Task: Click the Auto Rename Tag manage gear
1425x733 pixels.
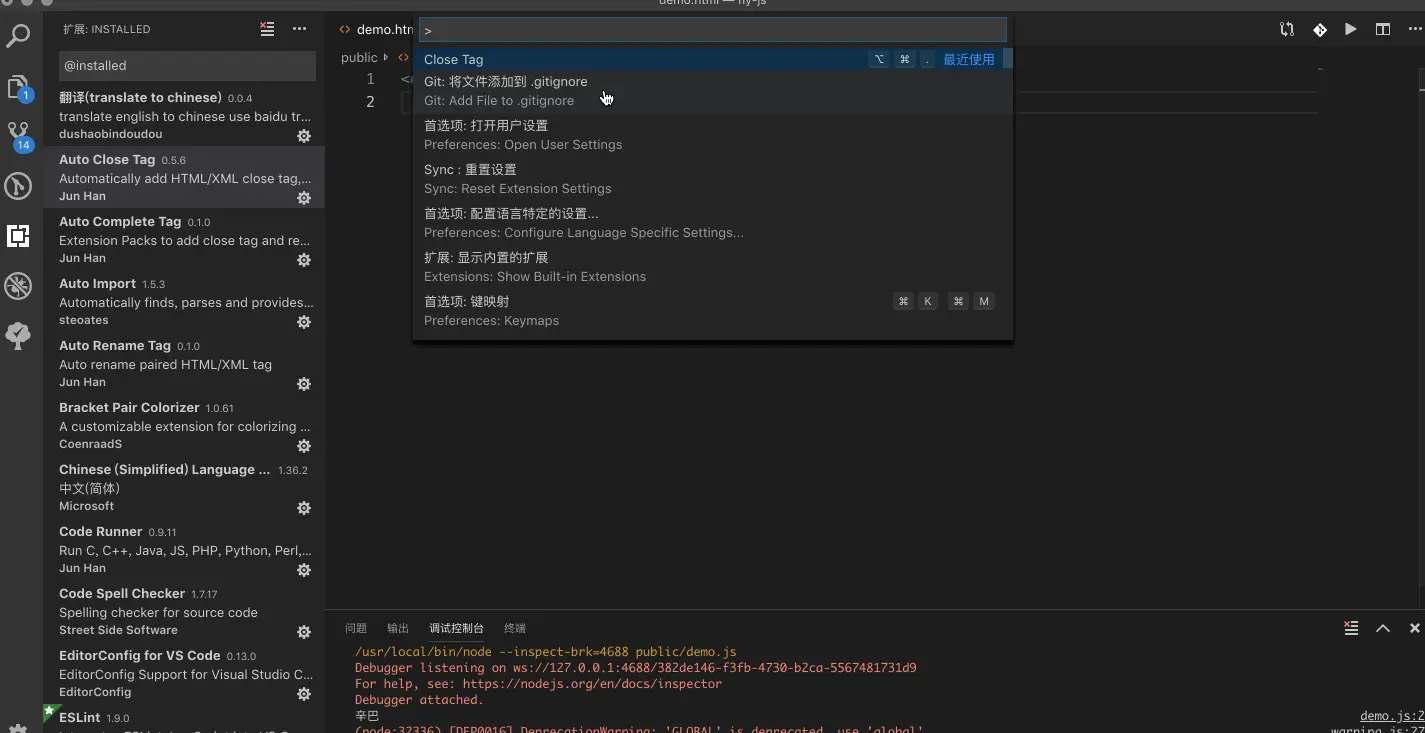Action: click(304, 384)
